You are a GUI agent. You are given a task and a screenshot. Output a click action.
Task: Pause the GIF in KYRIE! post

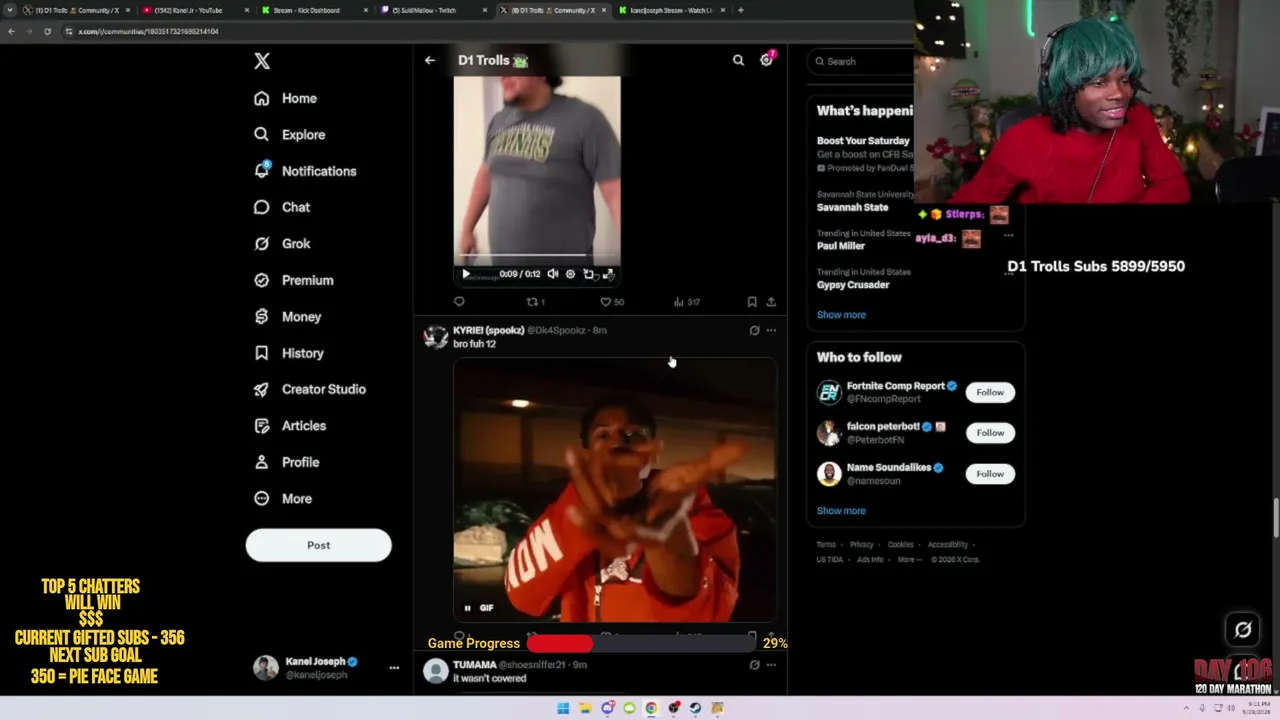point(467,608)
